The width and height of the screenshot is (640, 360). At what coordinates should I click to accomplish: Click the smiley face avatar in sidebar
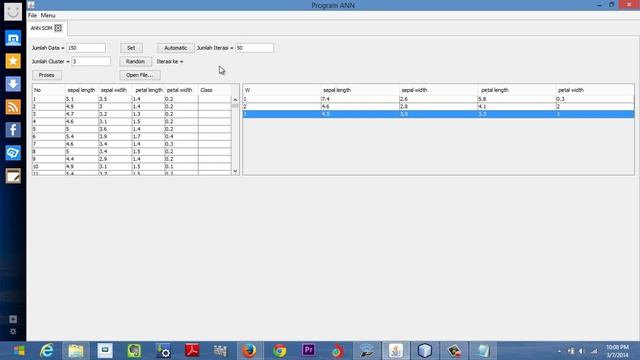tap(13, 11)
